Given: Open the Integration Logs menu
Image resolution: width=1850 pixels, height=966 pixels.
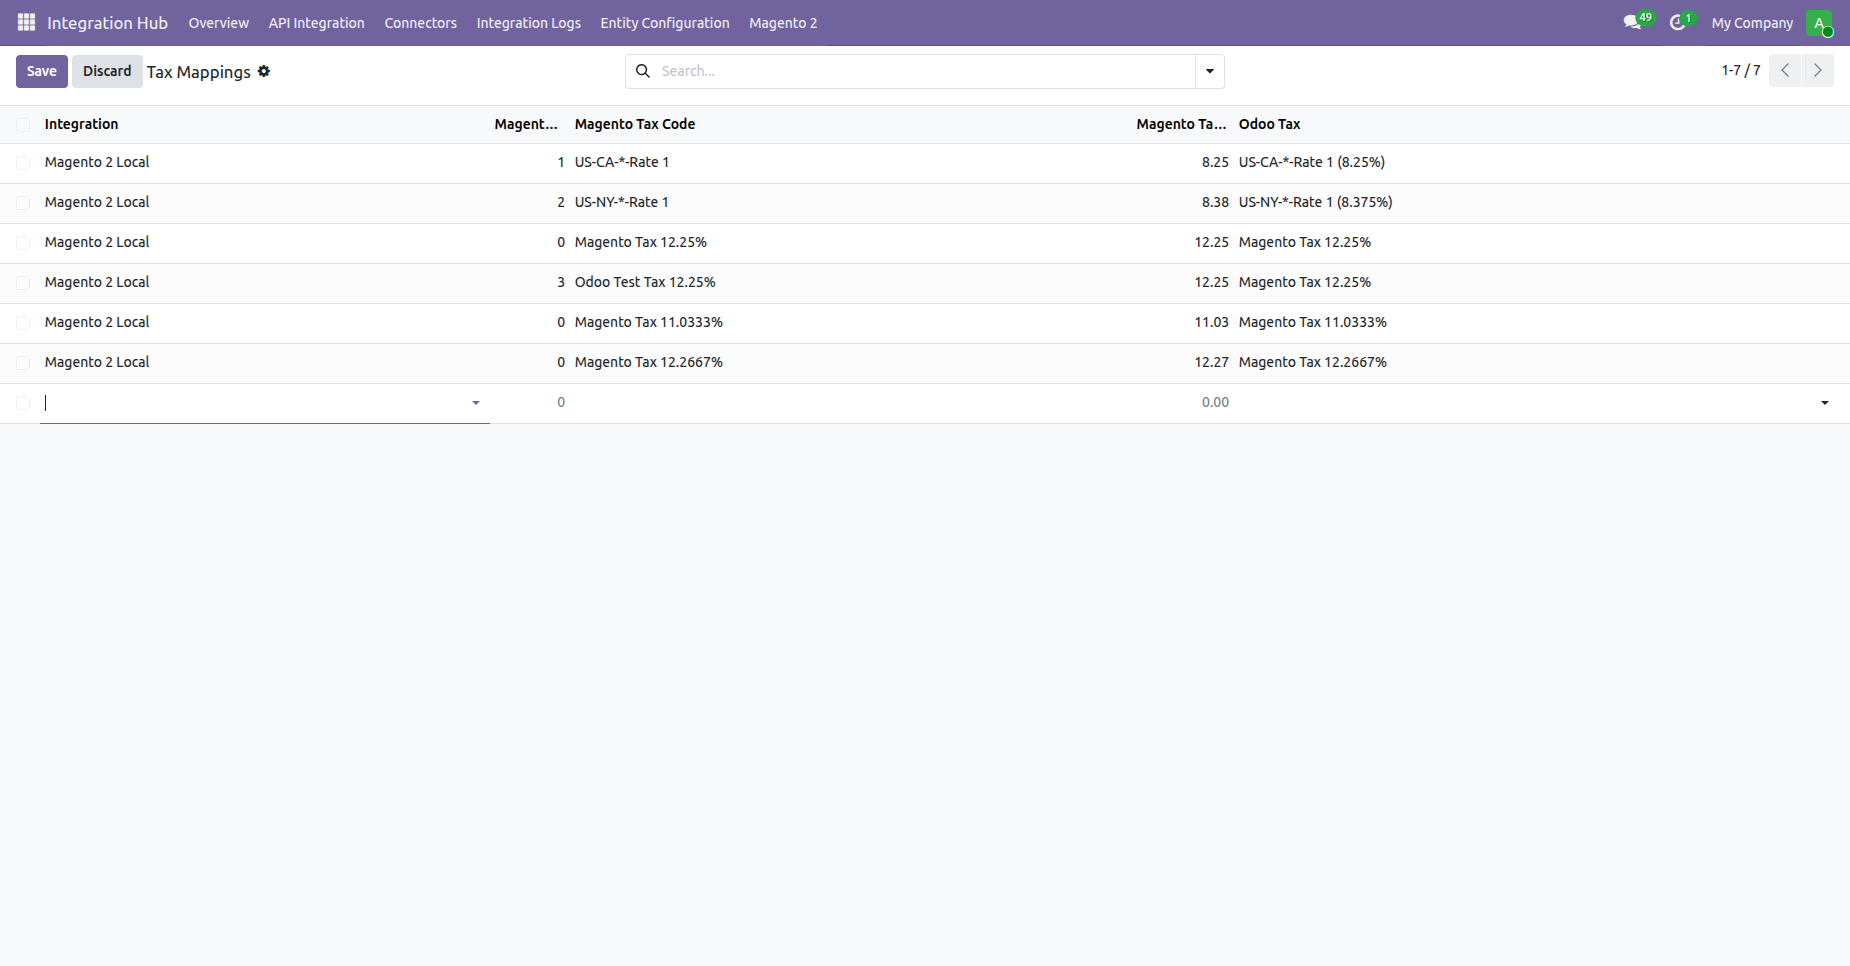Looking at the screenshot, I should (528, 23).
